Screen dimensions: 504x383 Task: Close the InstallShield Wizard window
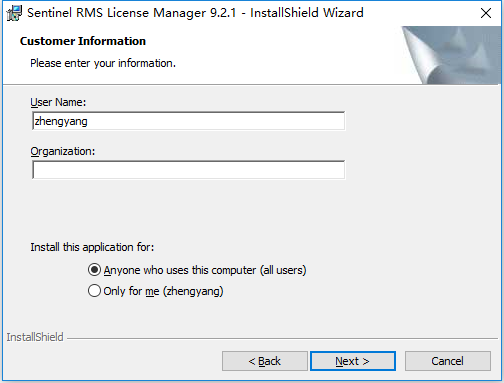[x=486, y=13]
